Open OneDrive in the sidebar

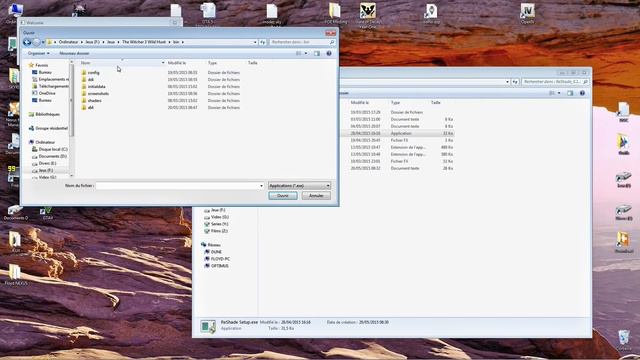[47, 93]
